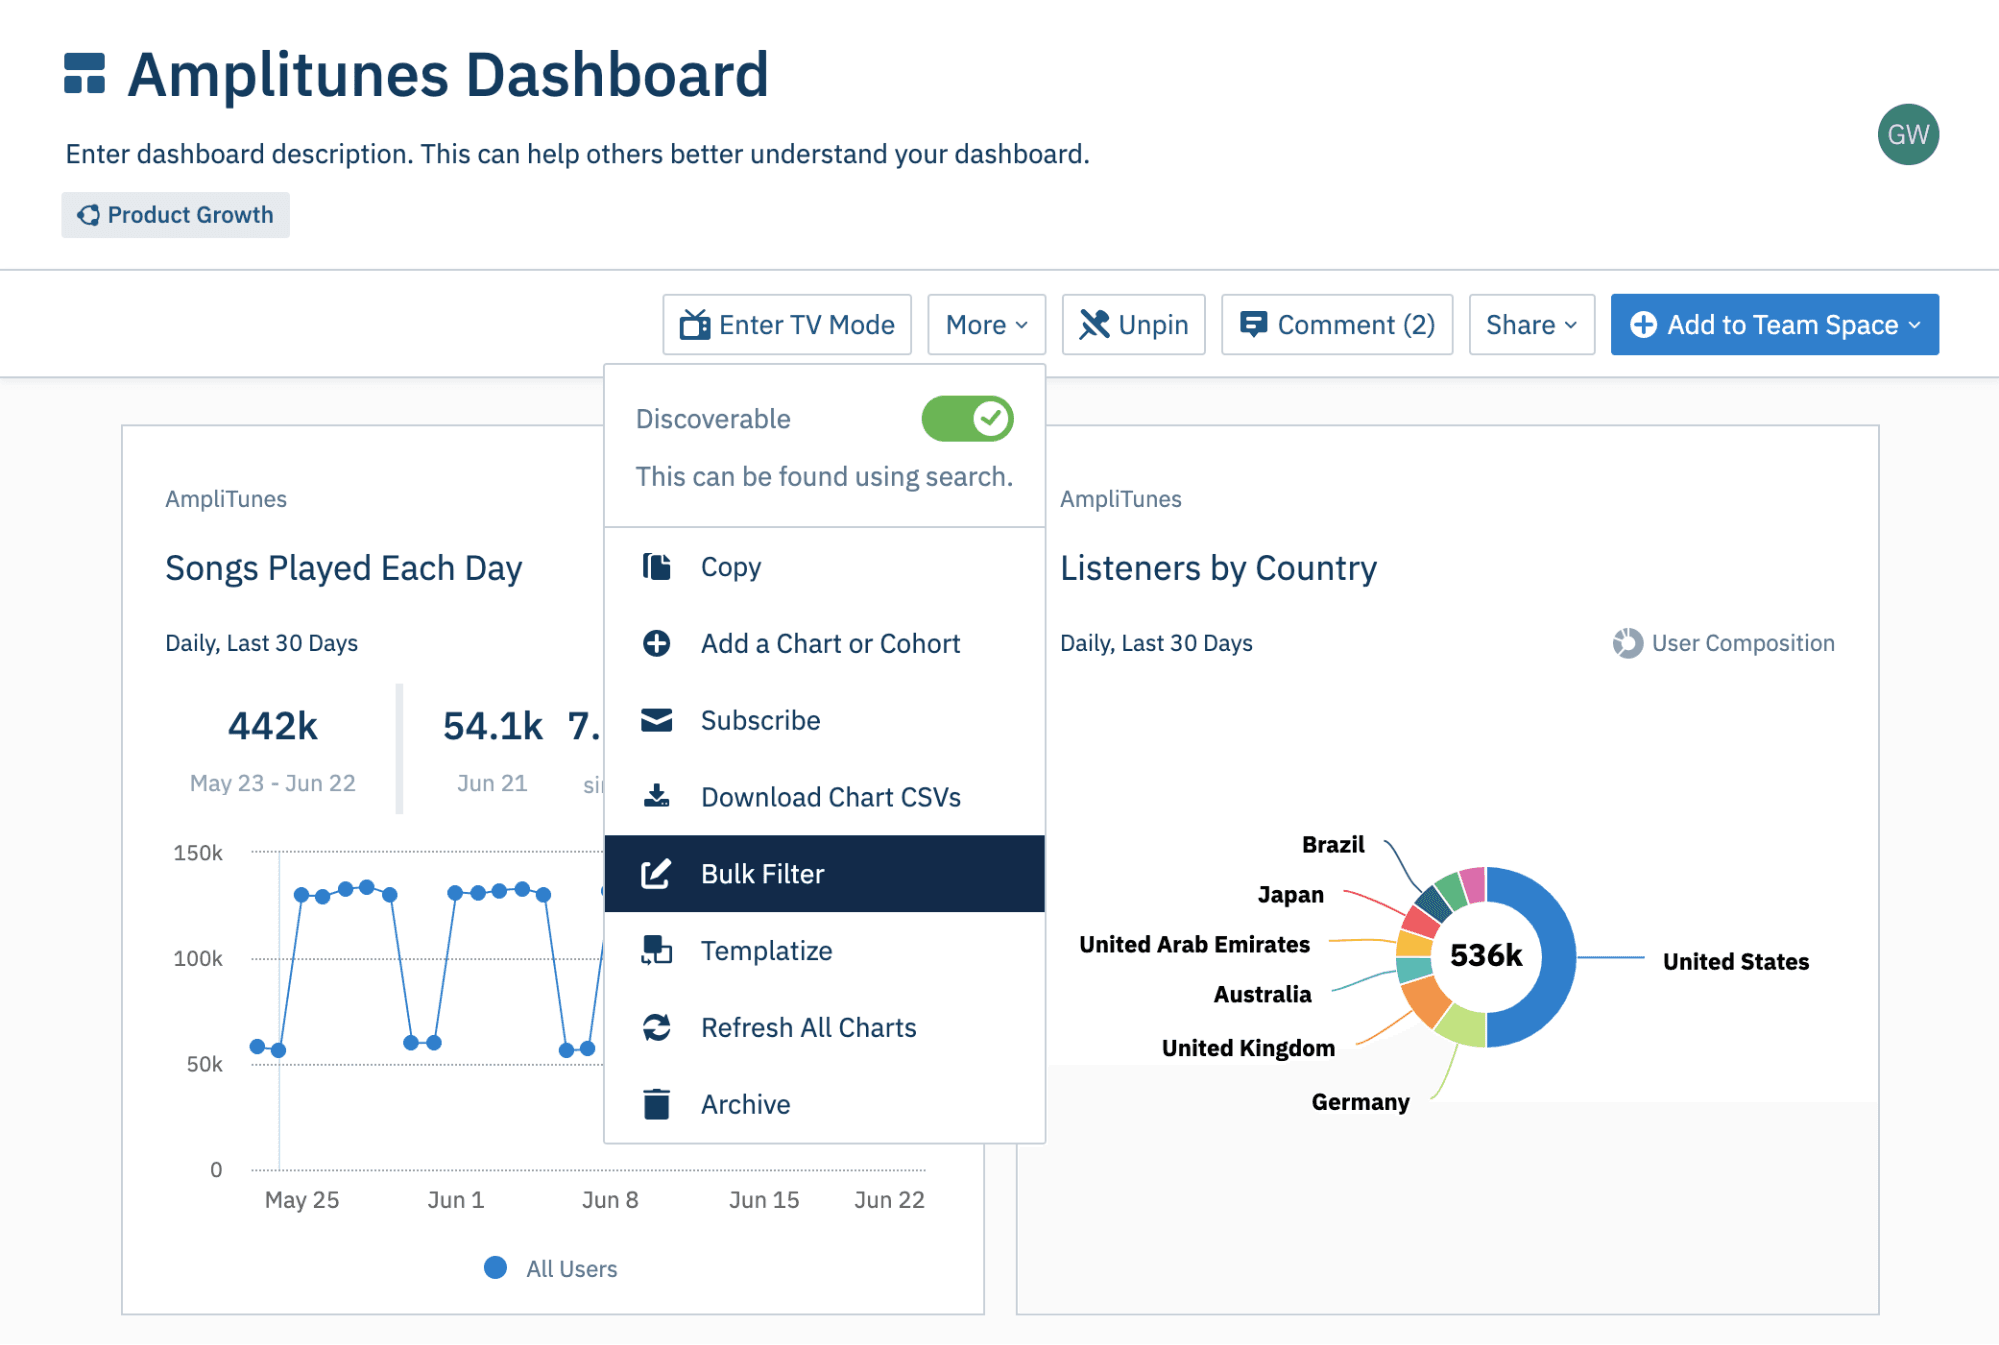Click the Product Growth tag

(x=175, y=214)
